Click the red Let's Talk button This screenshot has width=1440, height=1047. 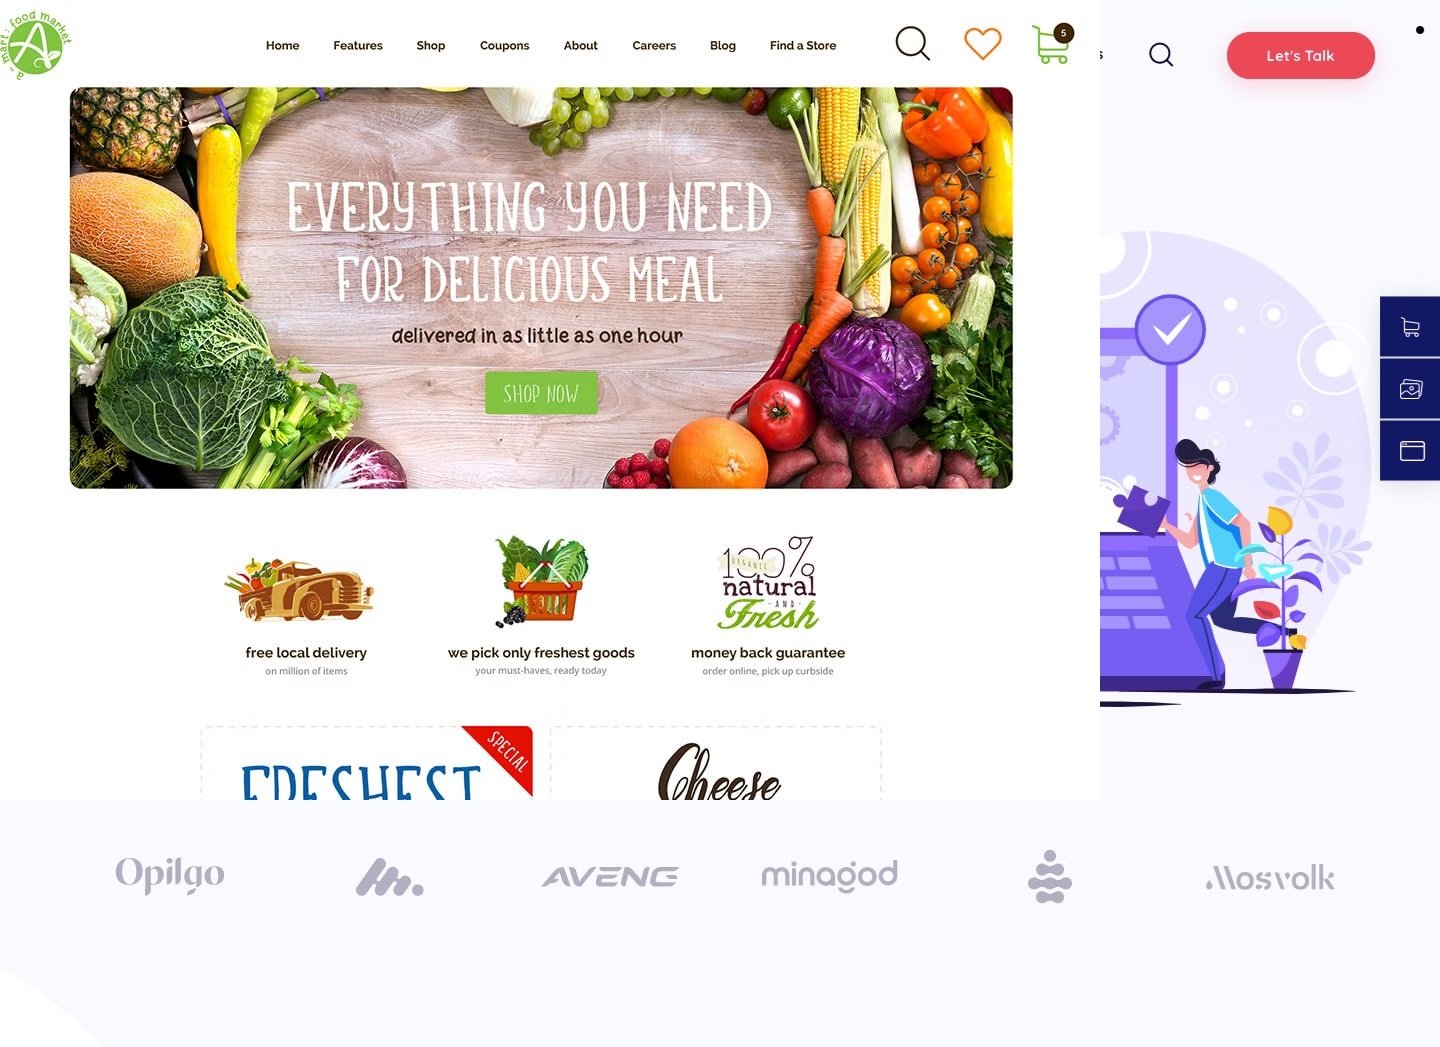pyautogui.click(x=1300, y=55)
